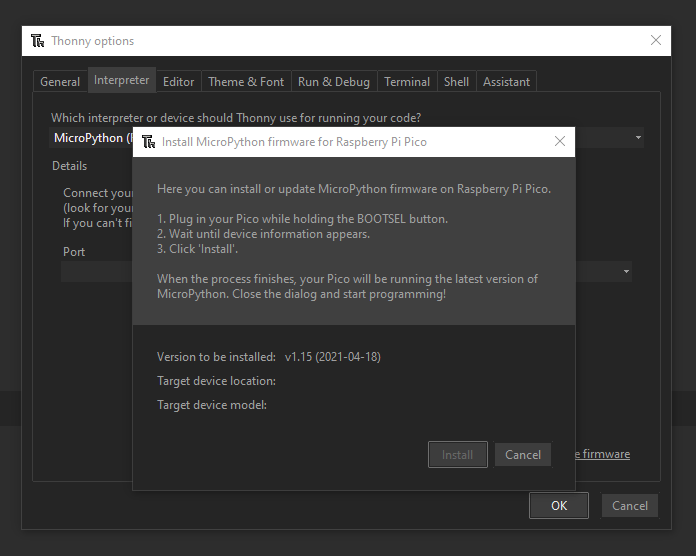Switch to the Shell tab
Image resolution: width=696 pixels, height=556 pixels.
[456, 82]
